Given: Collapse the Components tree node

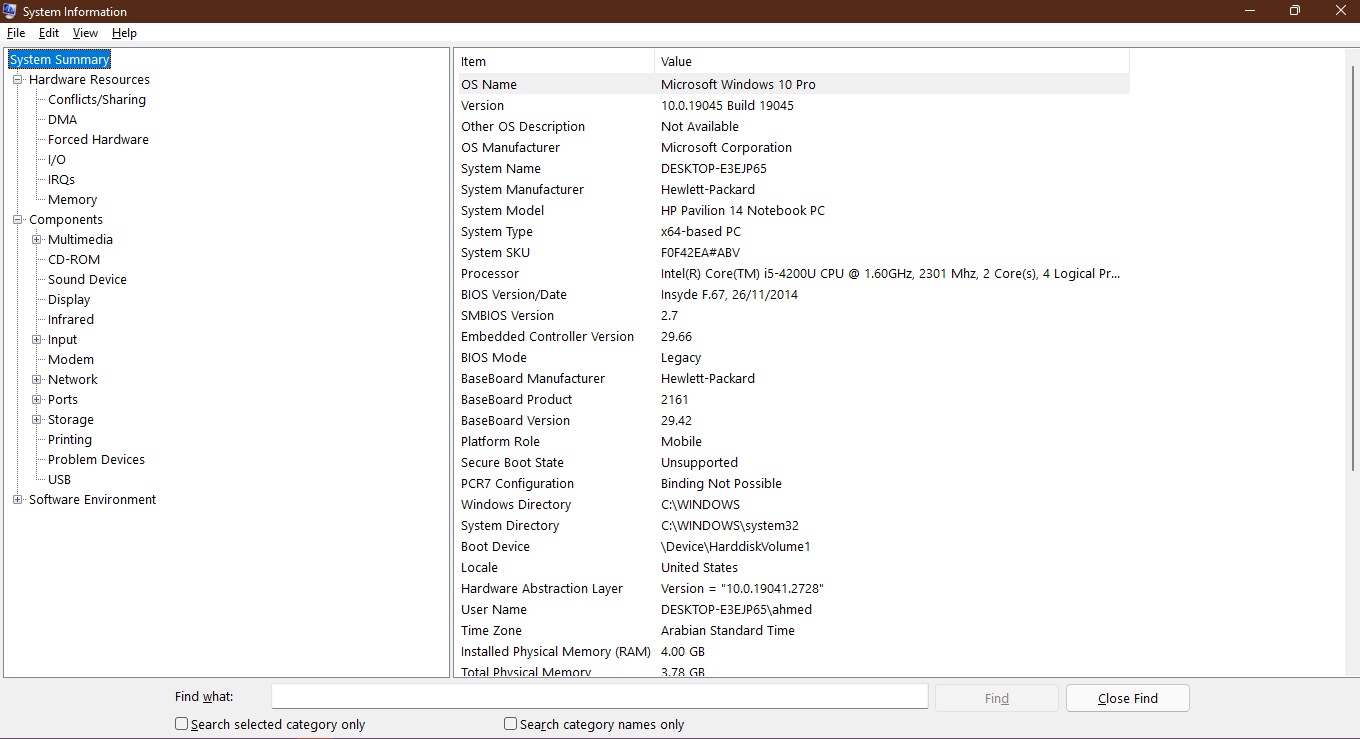Looking at the screenshot, I should coord(17,220).
